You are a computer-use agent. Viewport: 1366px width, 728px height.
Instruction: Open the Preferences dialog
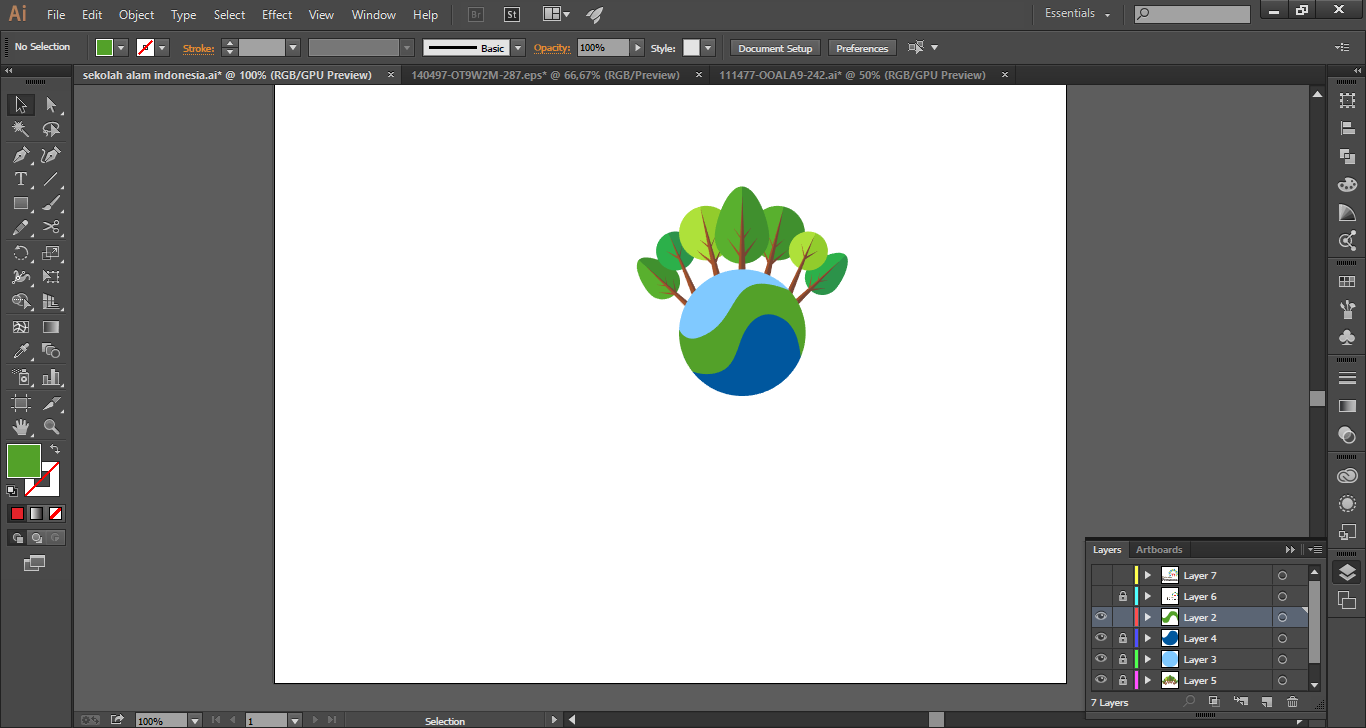pyautogui.click(x=861, y=47)
